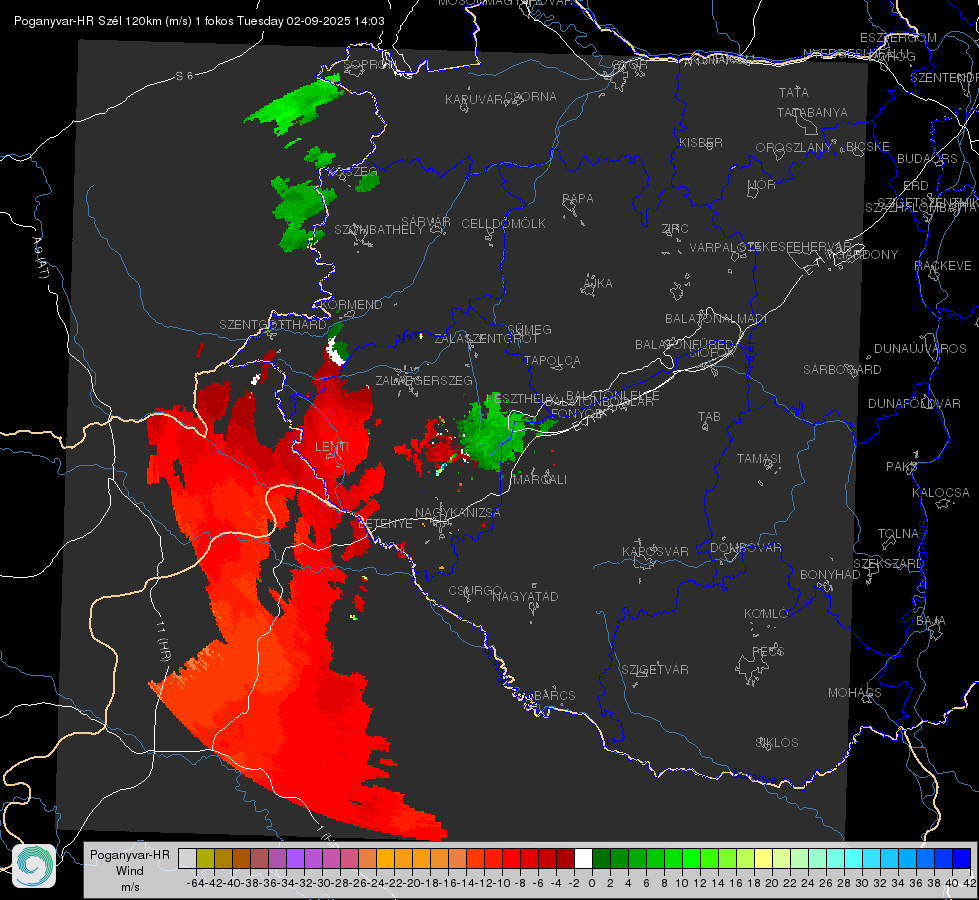Click the SZENTGOTTHARD city label

tap(273, 325)
